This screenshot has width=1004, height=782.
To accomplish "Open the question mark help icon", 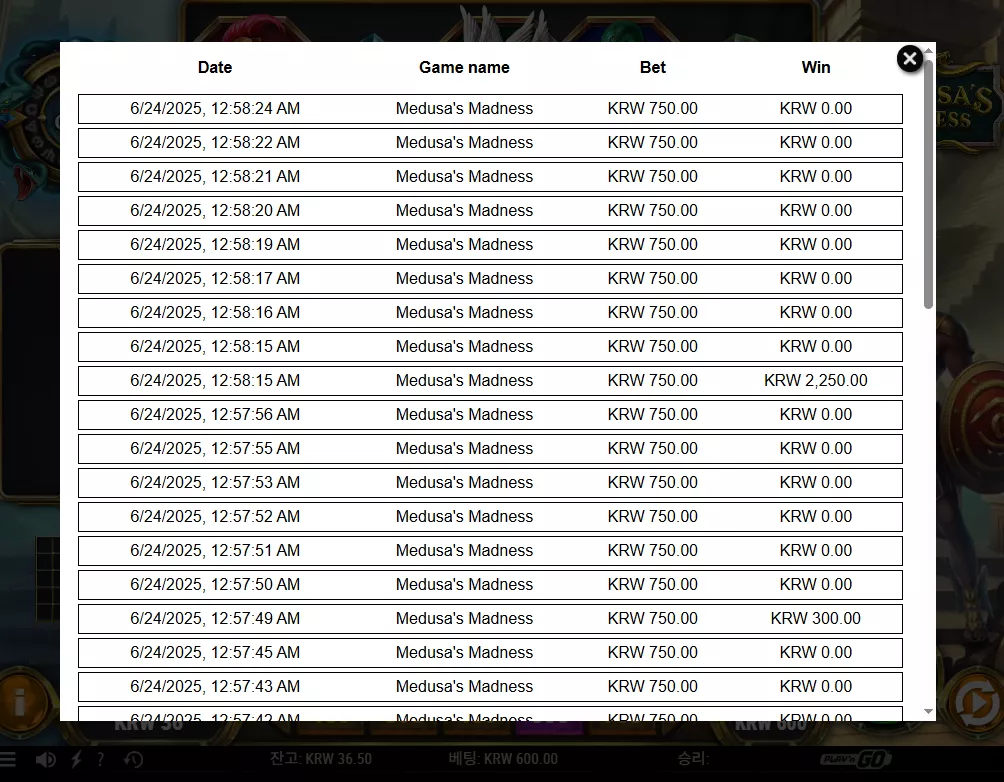I will [101, 760].
